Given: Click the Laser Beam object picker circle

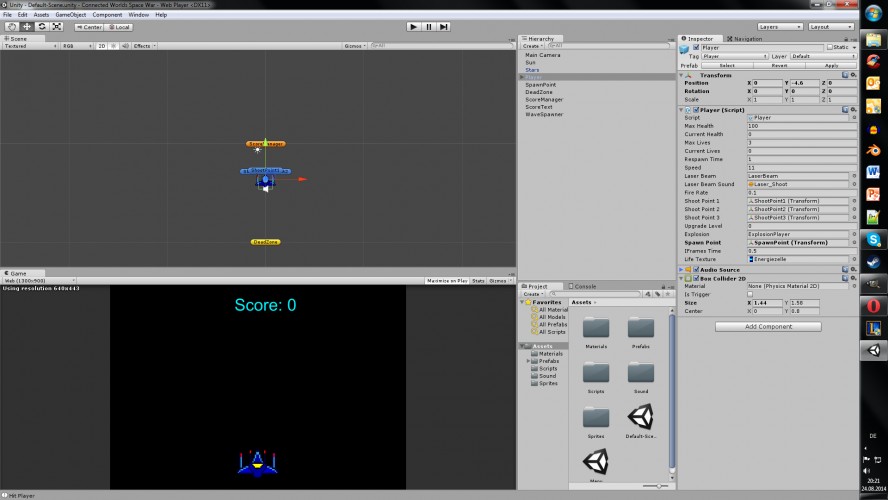Looking at the screenshot, I should 854,176.
